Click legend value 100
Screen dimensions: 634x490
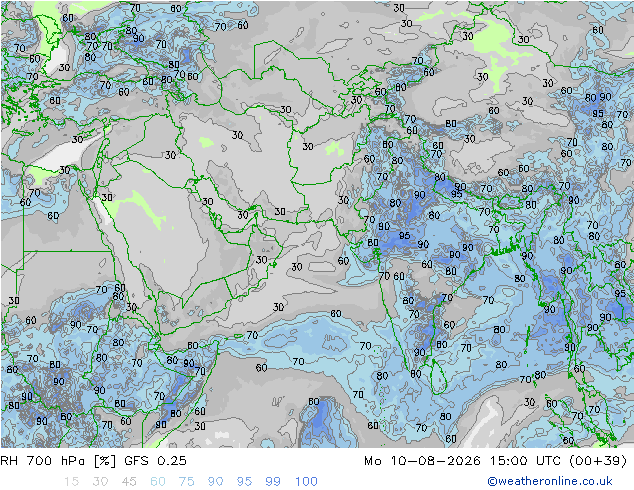click(306, 482)
